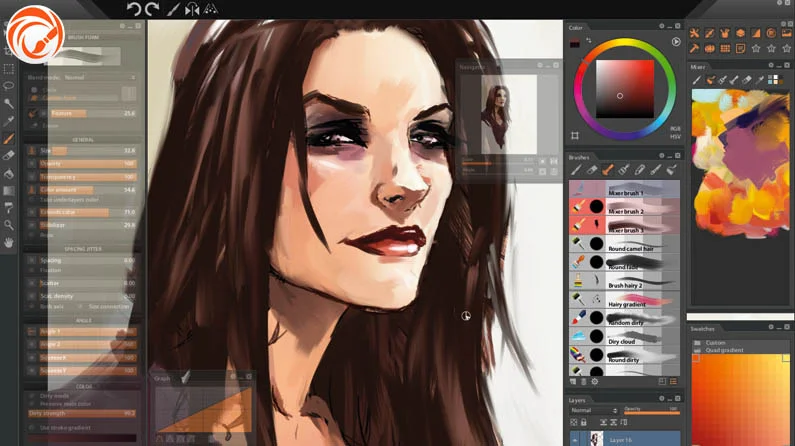Open brush settings gear in Brushes panel
Image resolution: width=795 pixels, height=446 pixels.
pos(595,381)
